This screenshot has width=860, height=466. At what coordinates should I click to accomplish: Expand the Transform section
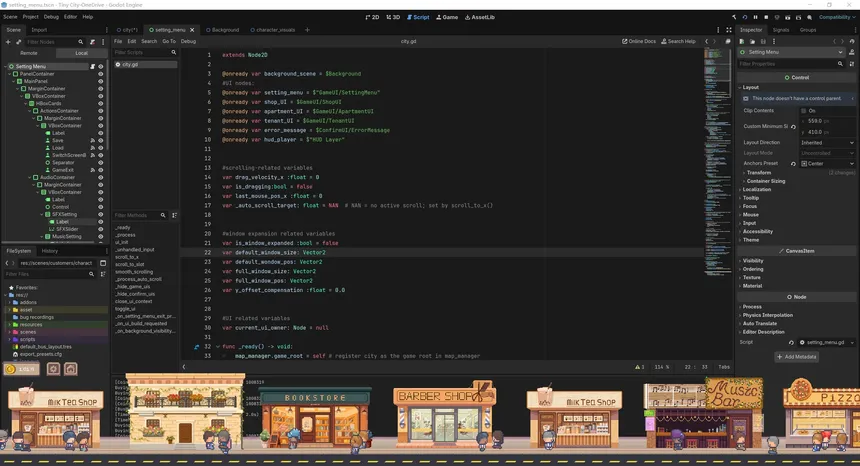(x=759, y=173)
